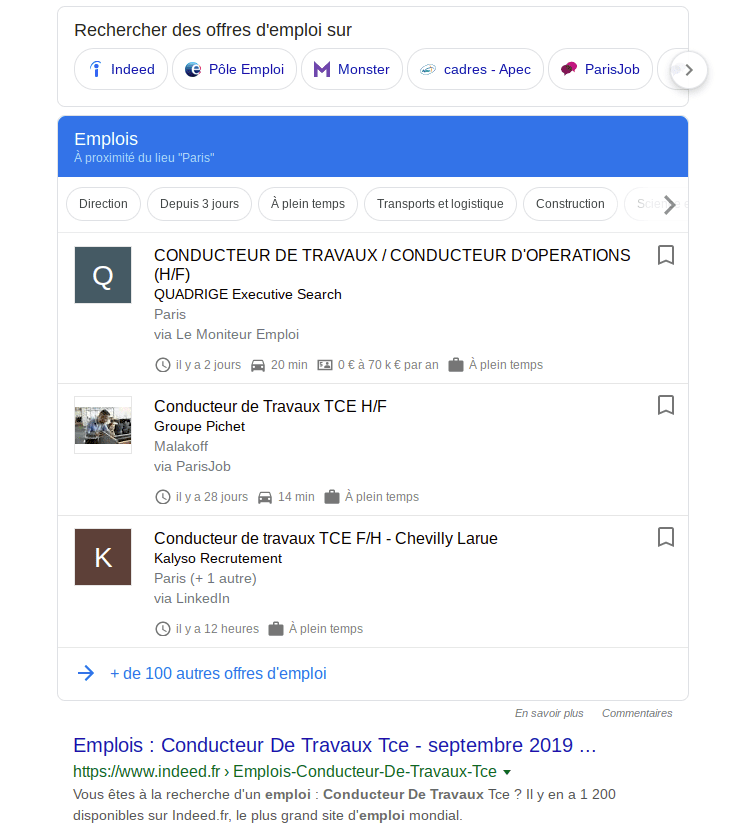Filter jobs by Construction

click(570, 204)
